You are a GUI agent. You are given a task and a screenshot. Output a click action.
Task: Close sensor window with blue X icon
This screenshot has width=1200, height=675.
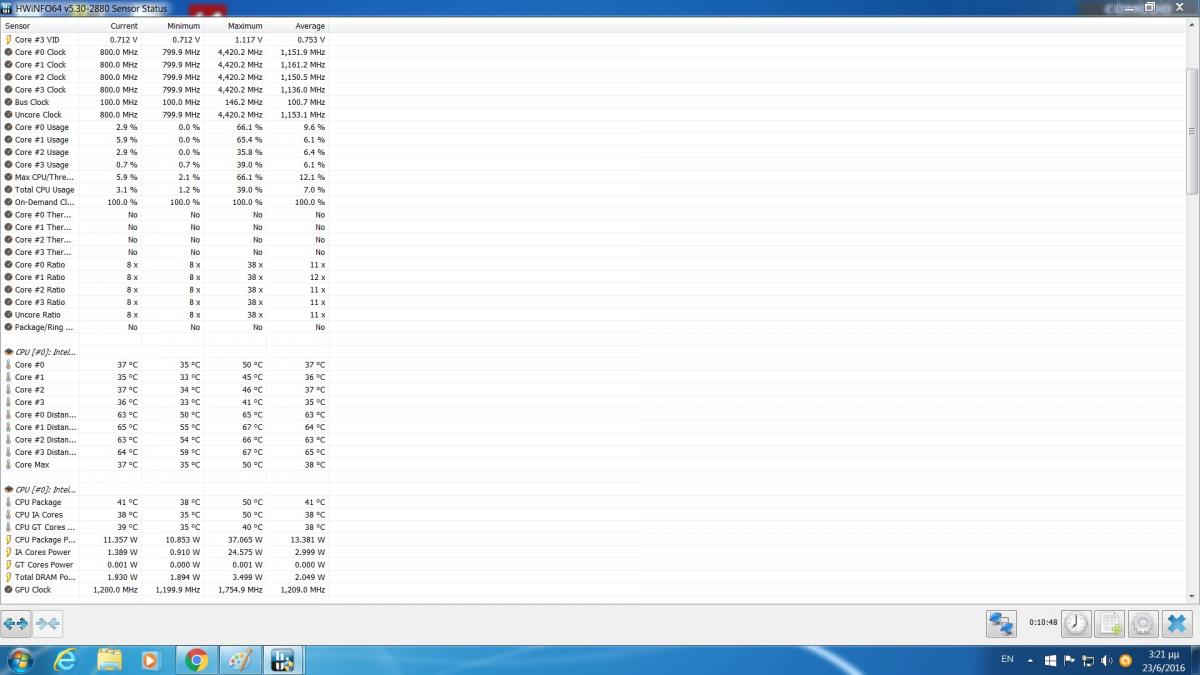(x=1177, y=623)
